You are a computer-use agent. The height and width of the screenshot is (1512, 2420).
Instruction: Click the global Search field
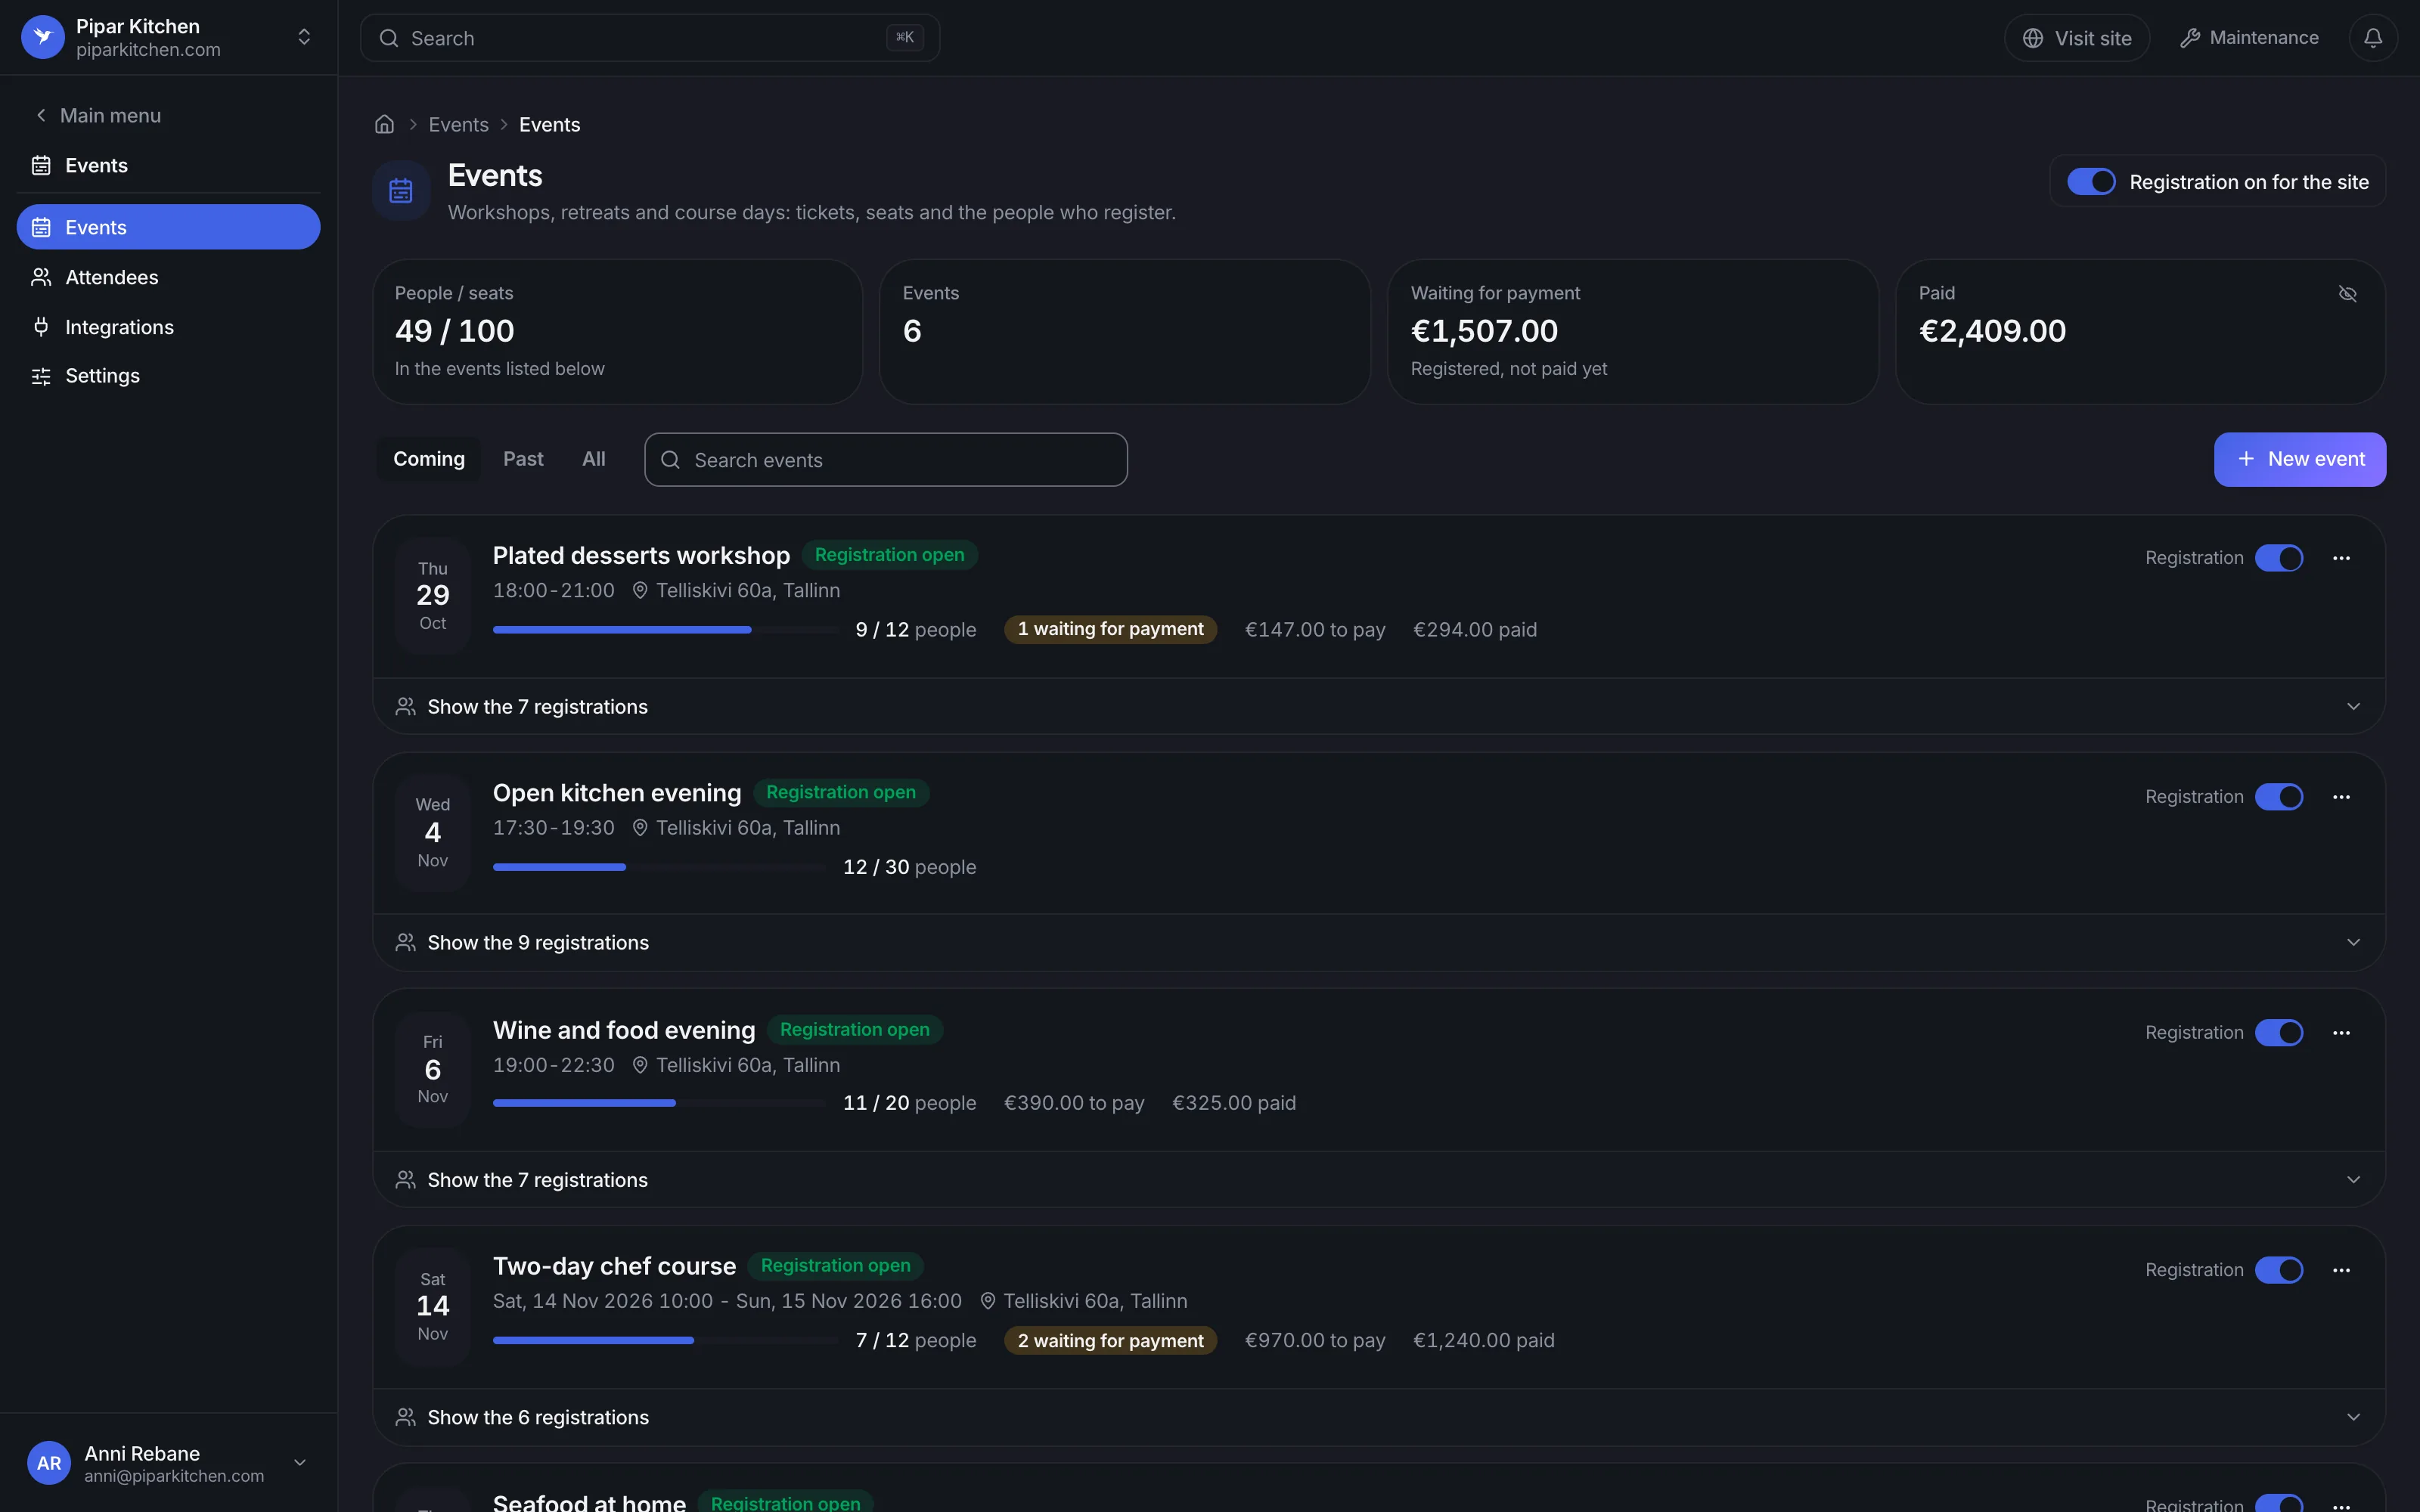point(649,38)
